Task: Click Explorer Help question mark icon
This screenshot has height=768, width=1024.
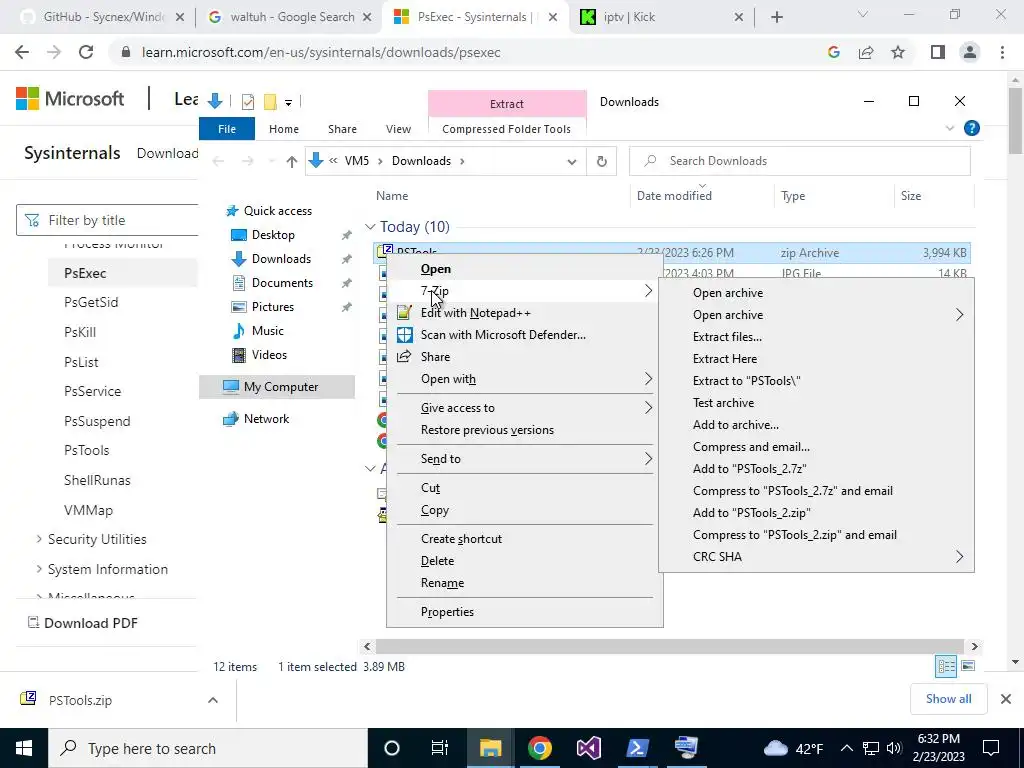Action: click(x=972, y=129)
